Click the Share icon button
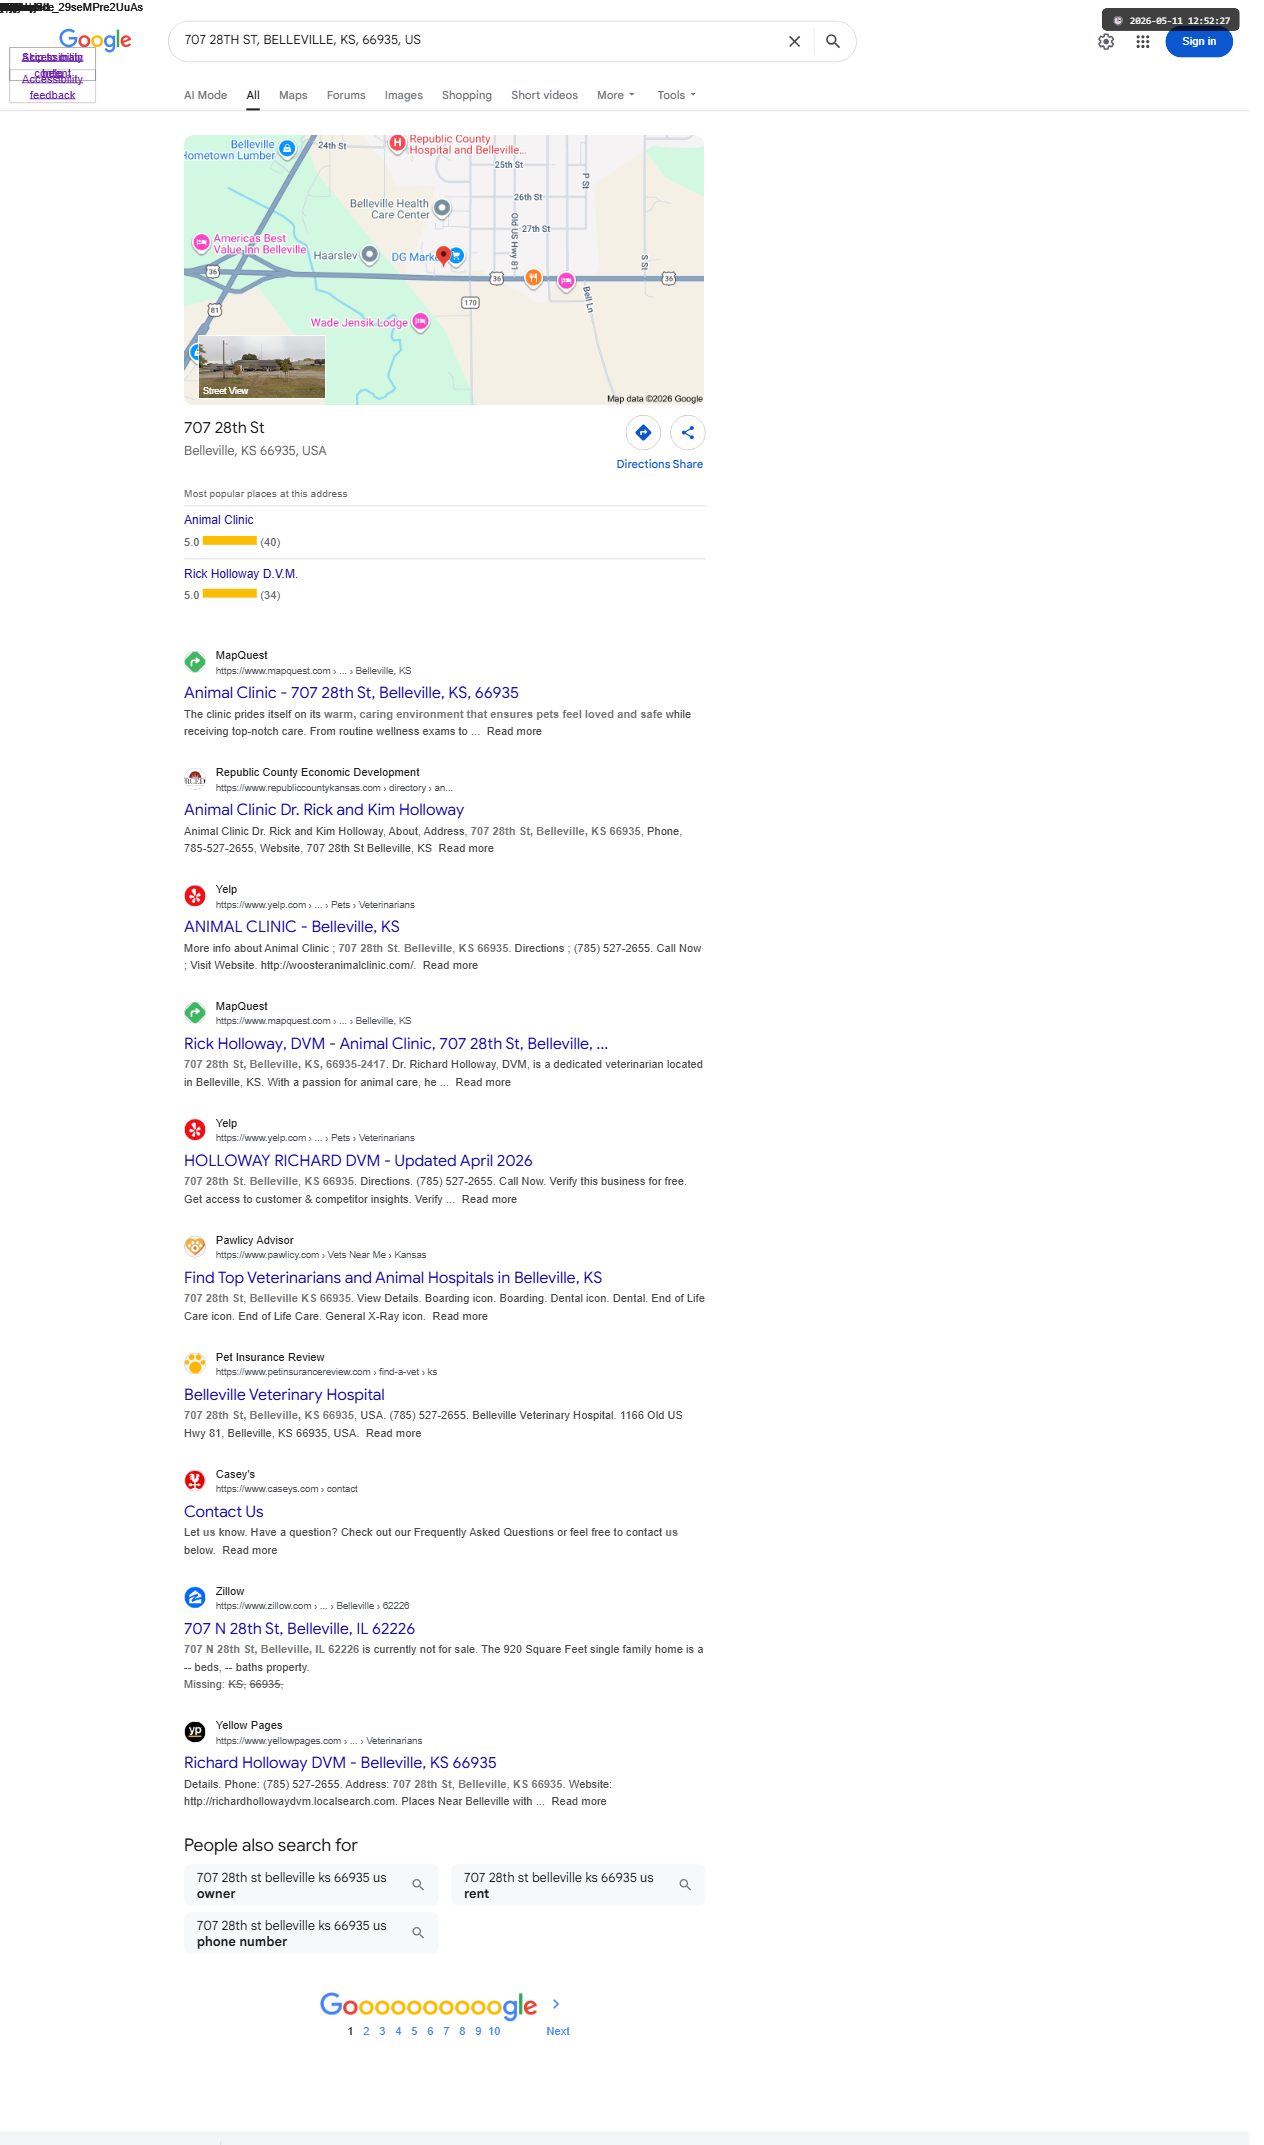The height and width of the screenshot is (2145, 1264). 688,433
